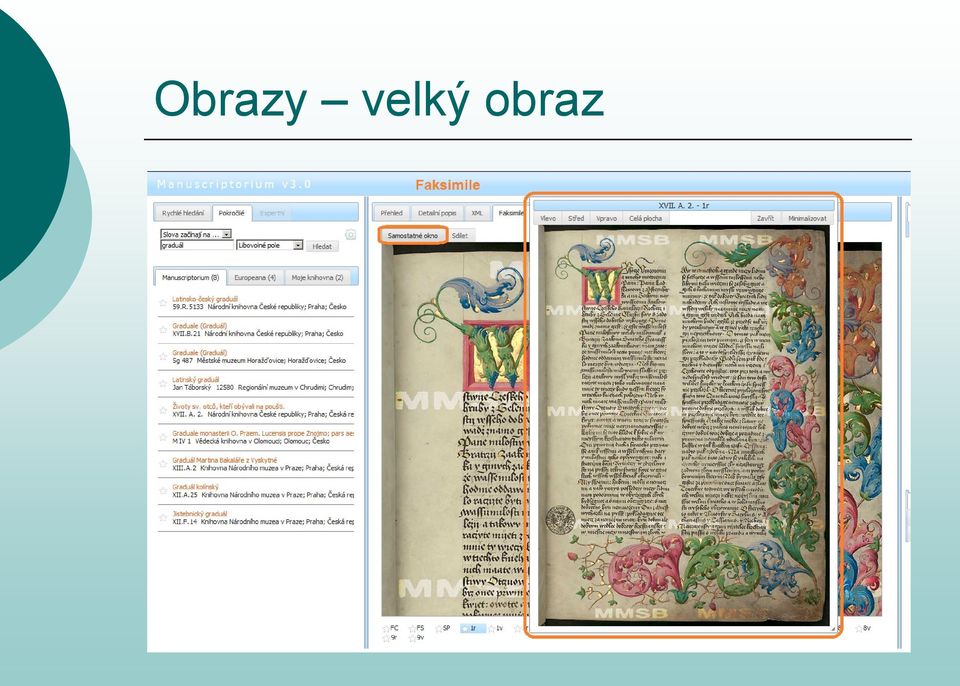Open the Latinsko-český graduál link
Viewport: 960px width, 686px height.
click(x=204, y=299)
